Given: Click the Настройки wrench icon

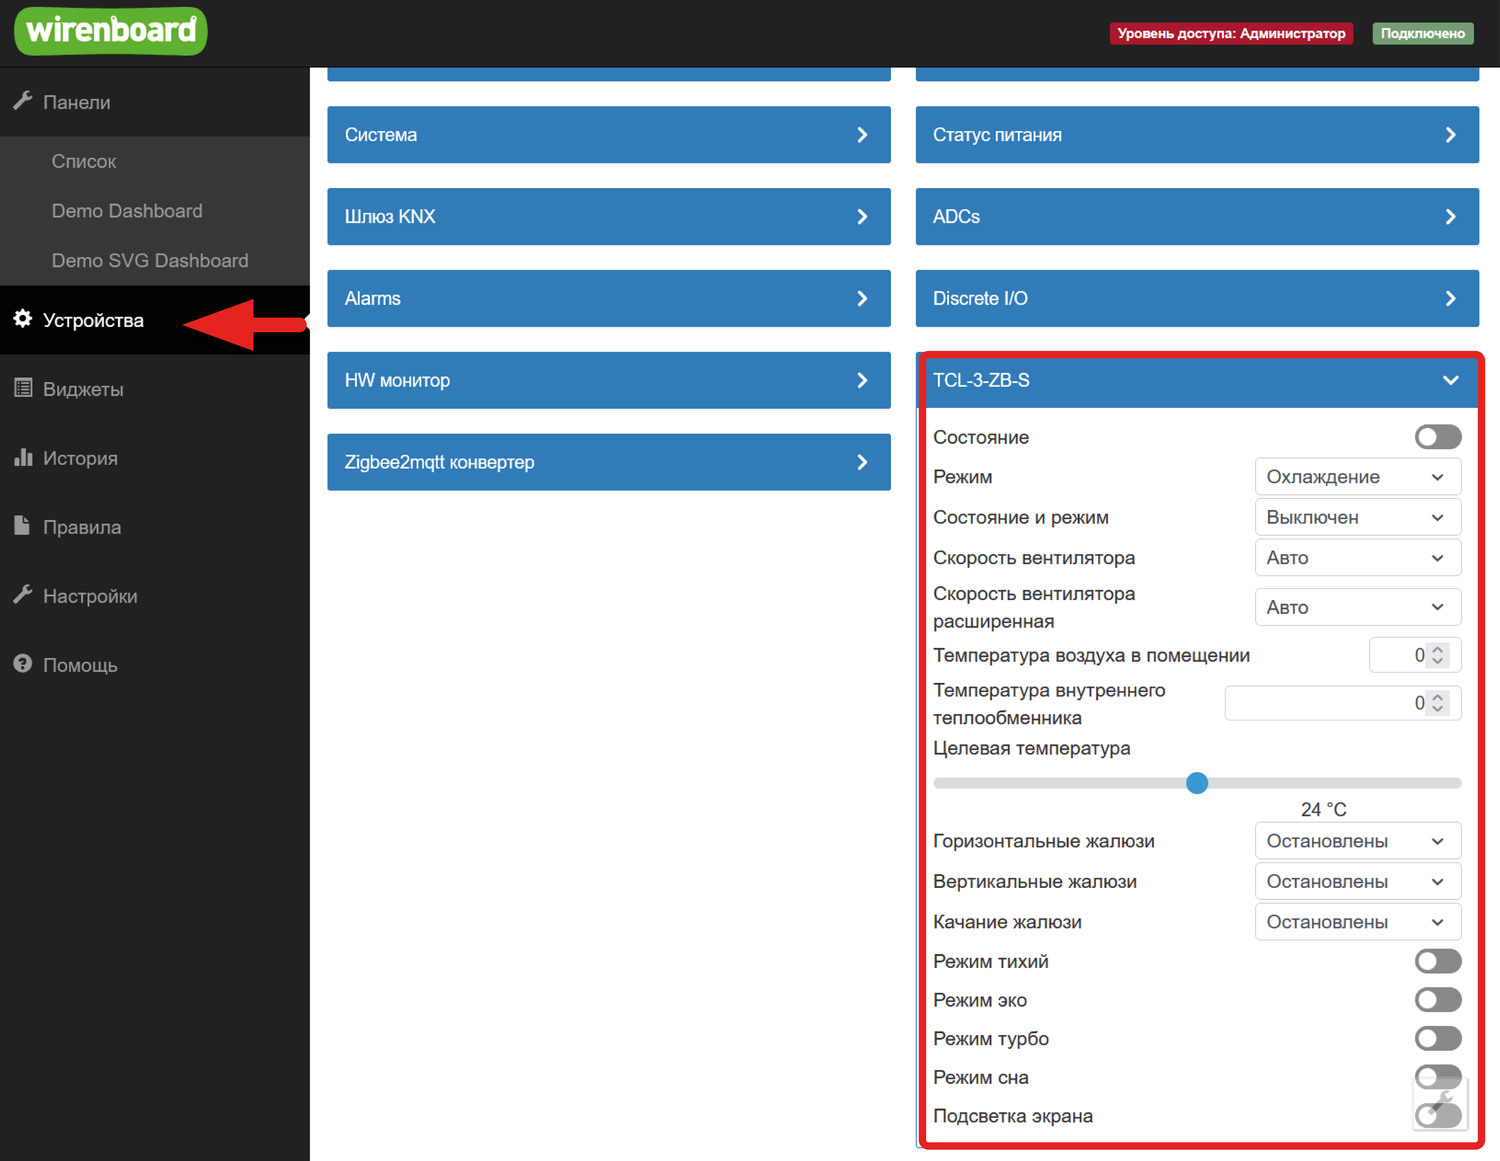Looking at the screenshot, I should coord(22,595).
